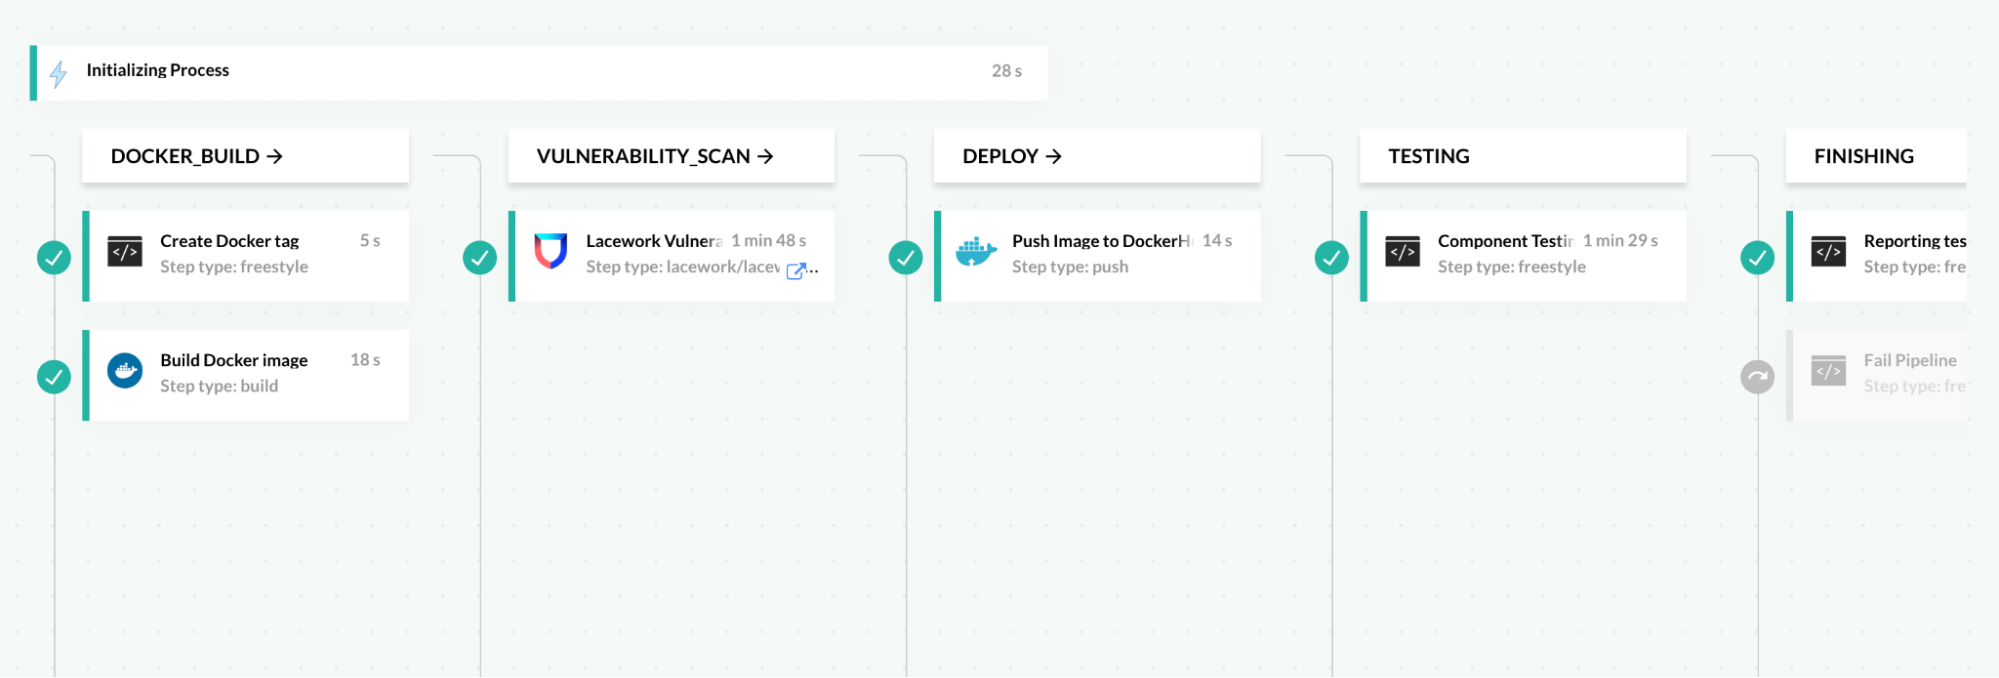Click the Docker whale icon on push step

[975, 252]
